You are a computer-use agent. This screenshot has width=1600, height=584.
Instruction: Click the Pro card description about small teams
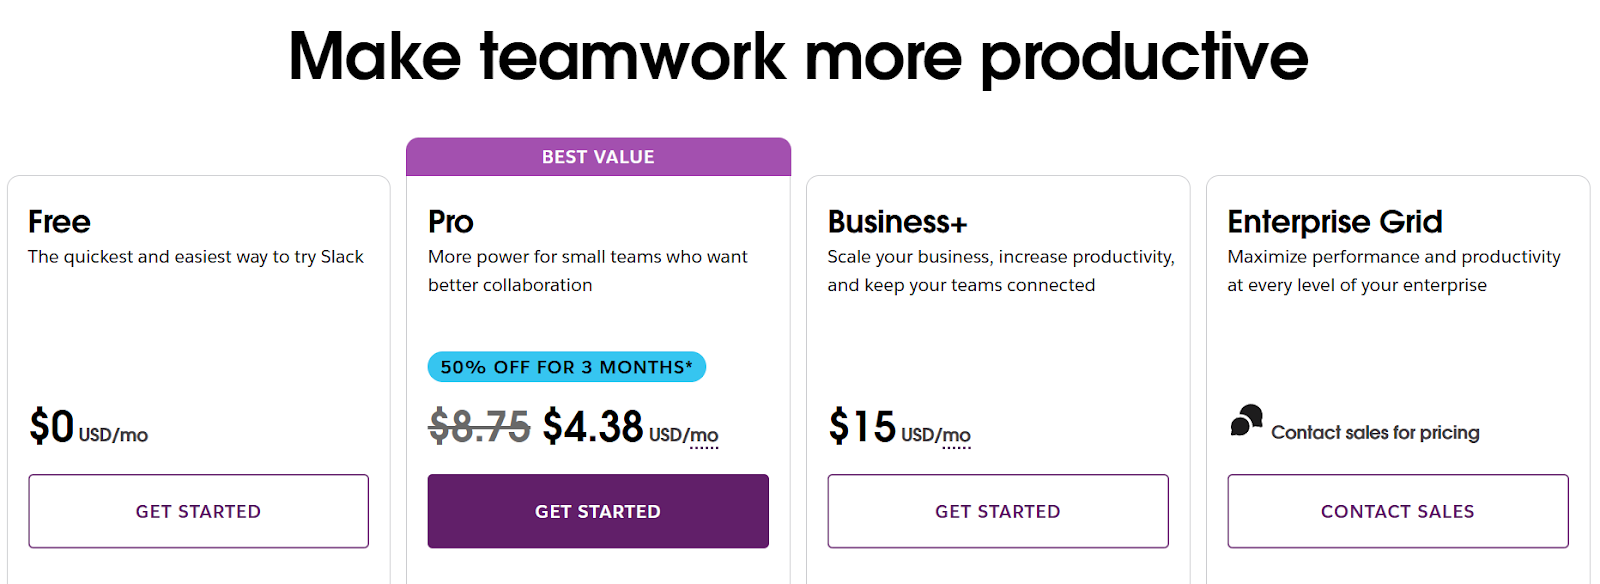pos(585,270)
